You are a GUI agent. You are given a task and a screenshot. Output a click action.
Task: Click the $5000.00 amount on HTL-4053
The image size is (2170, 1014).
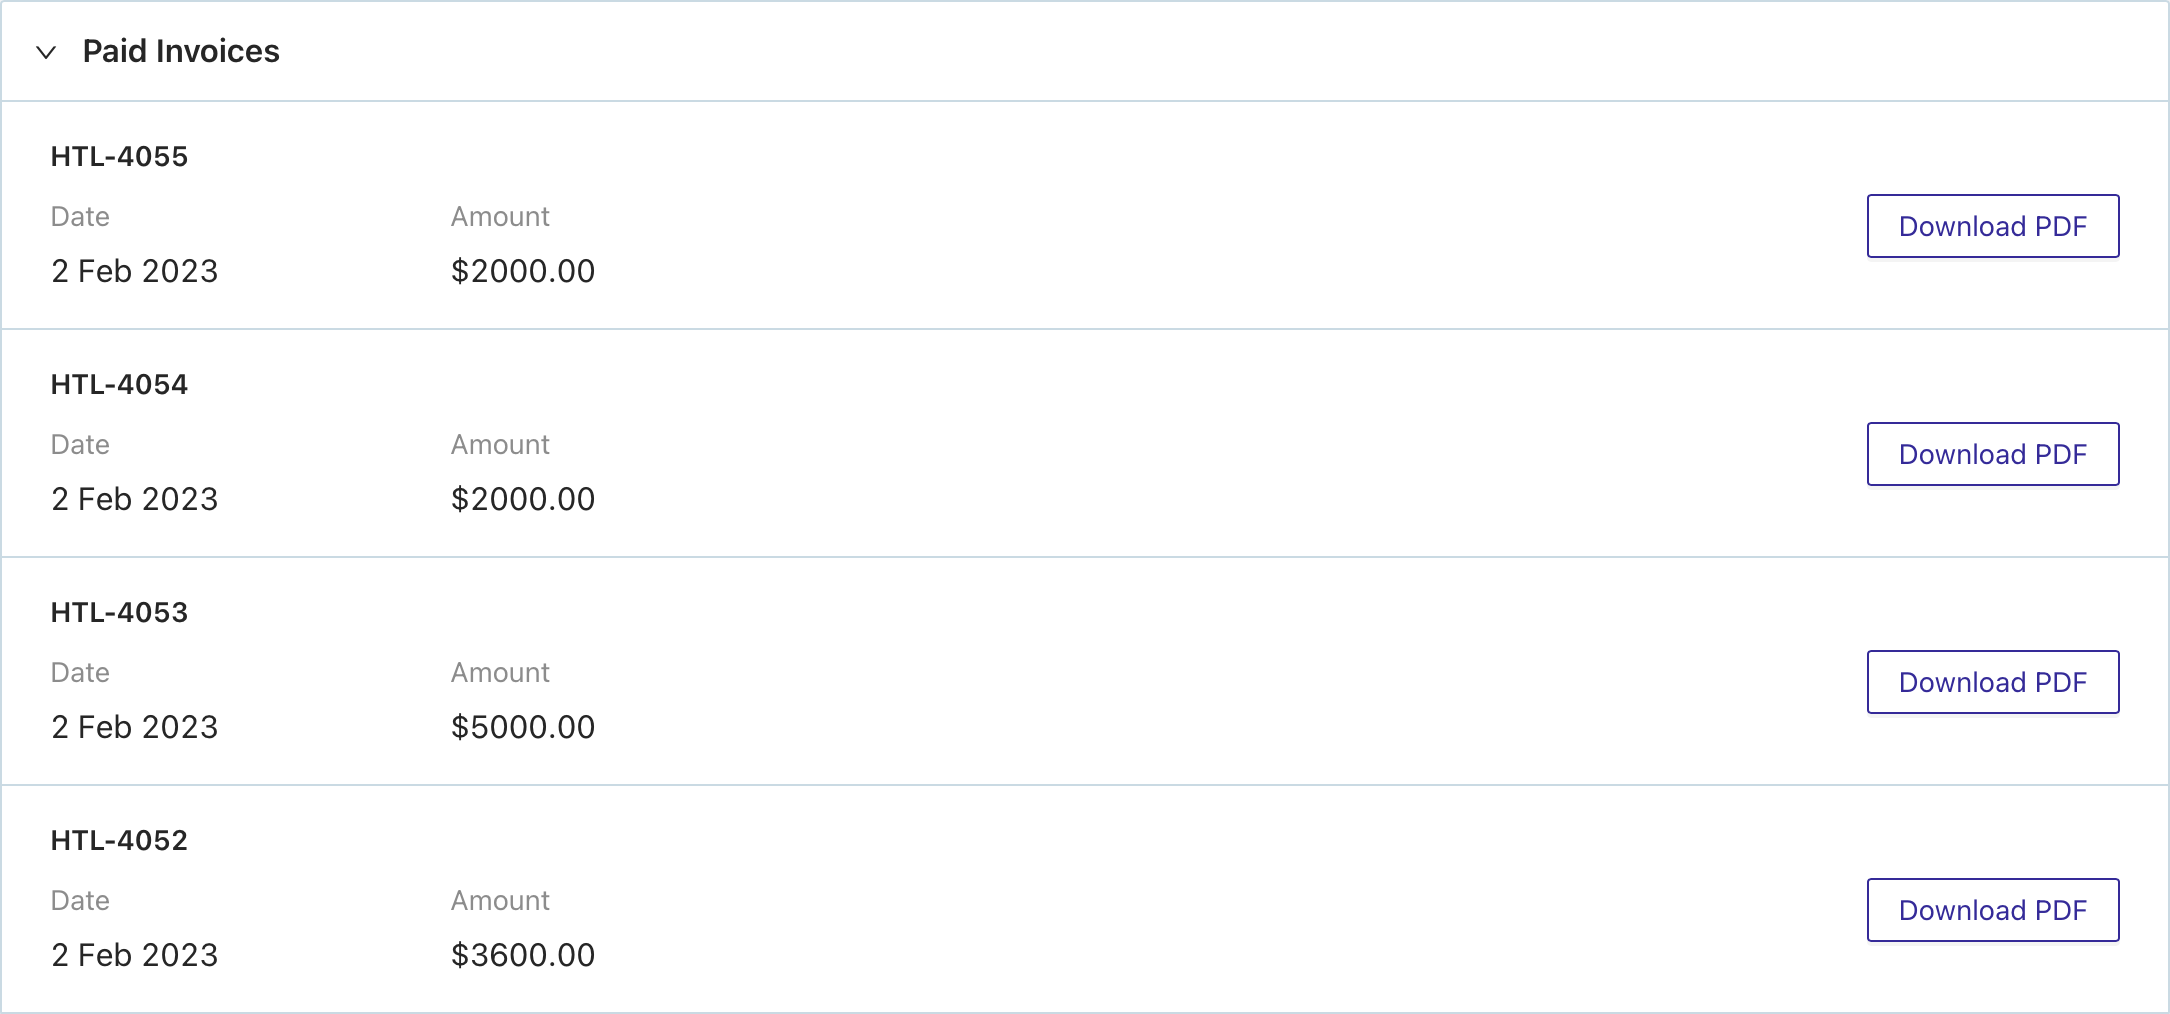(x=523, y=727)
